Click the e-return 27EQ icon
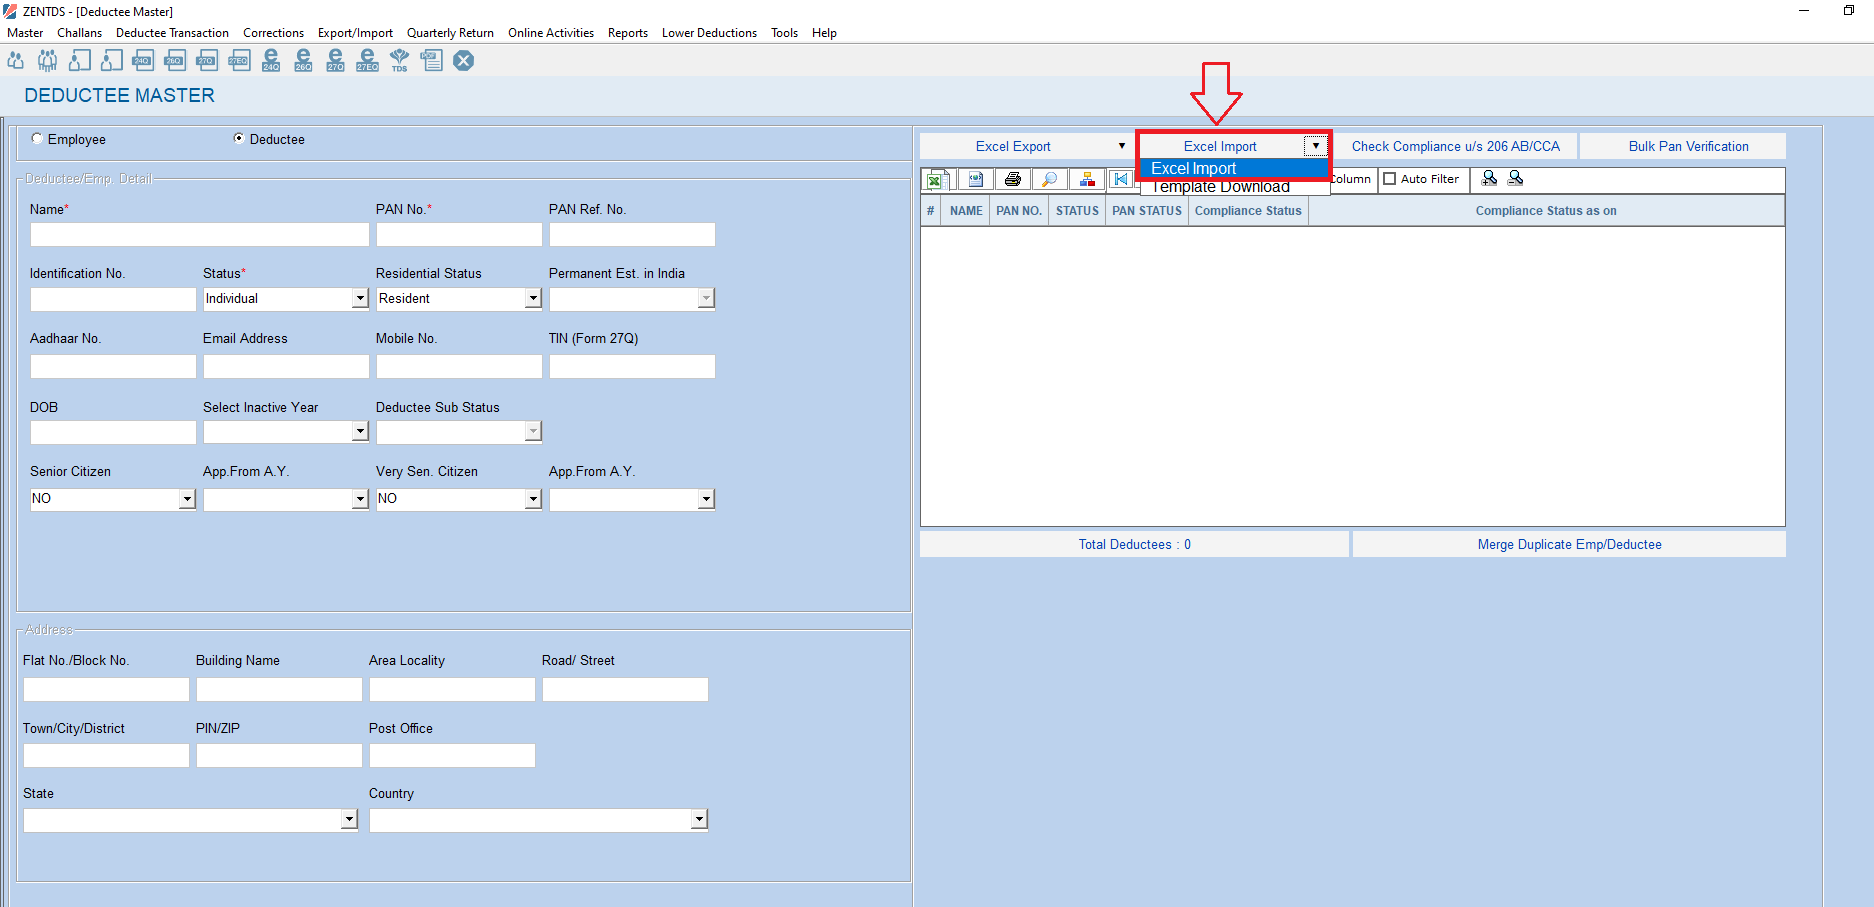Image resolution: width=1874 pixels, height=907 pixels. pos(367,60)
